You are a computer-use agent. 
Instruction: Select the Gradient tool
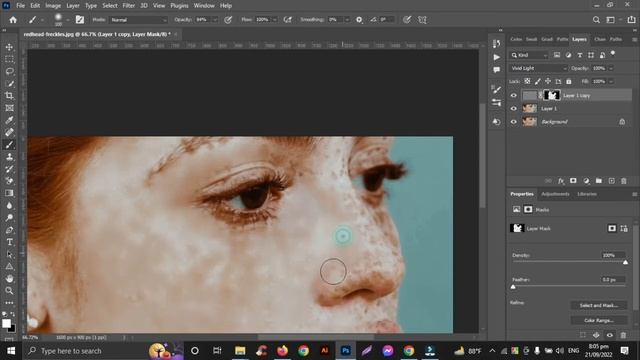pyautogui.click(x=9, y=193)
